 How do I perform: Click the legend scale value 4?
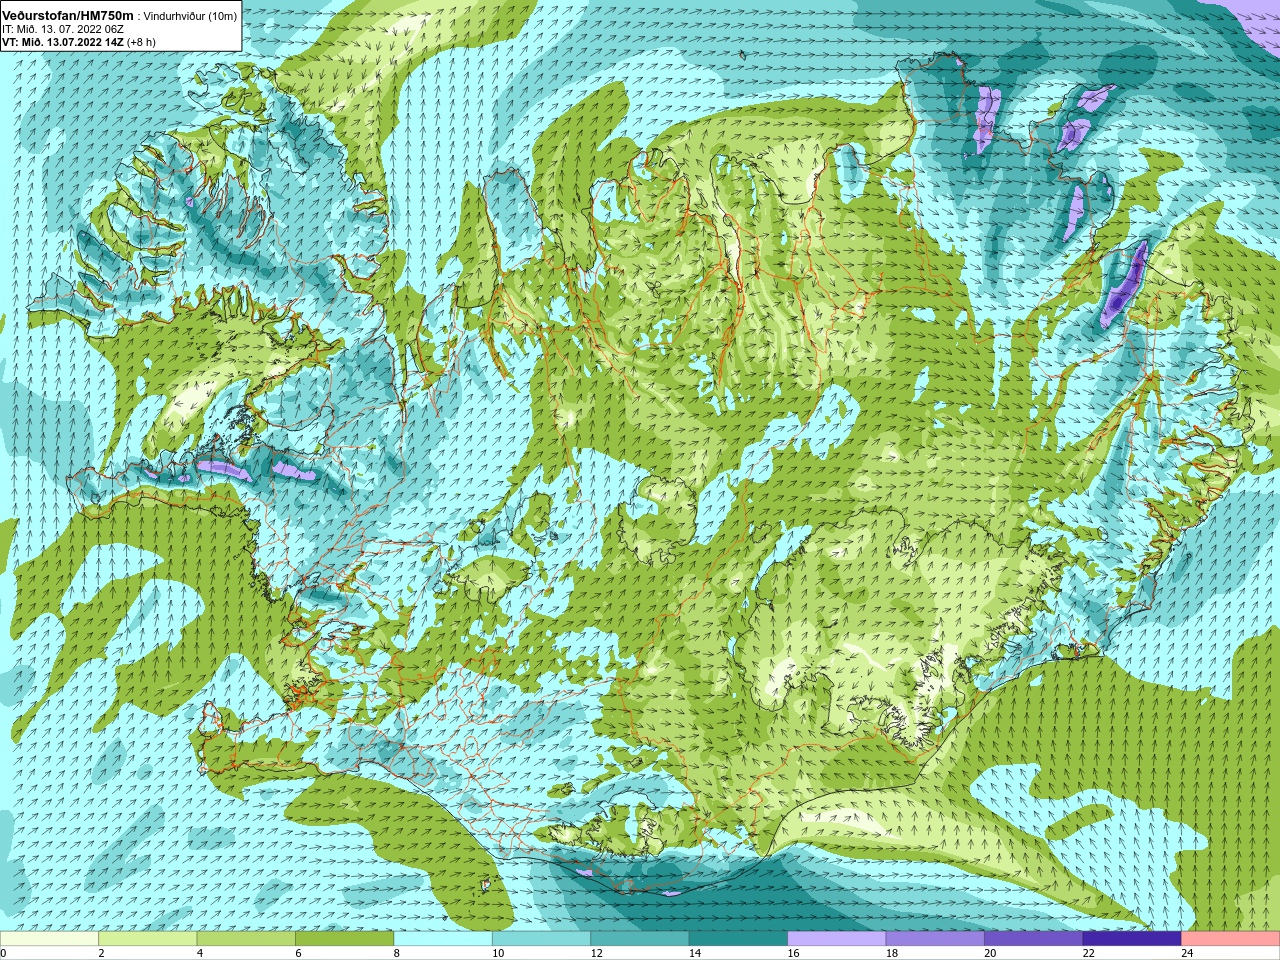200,953
